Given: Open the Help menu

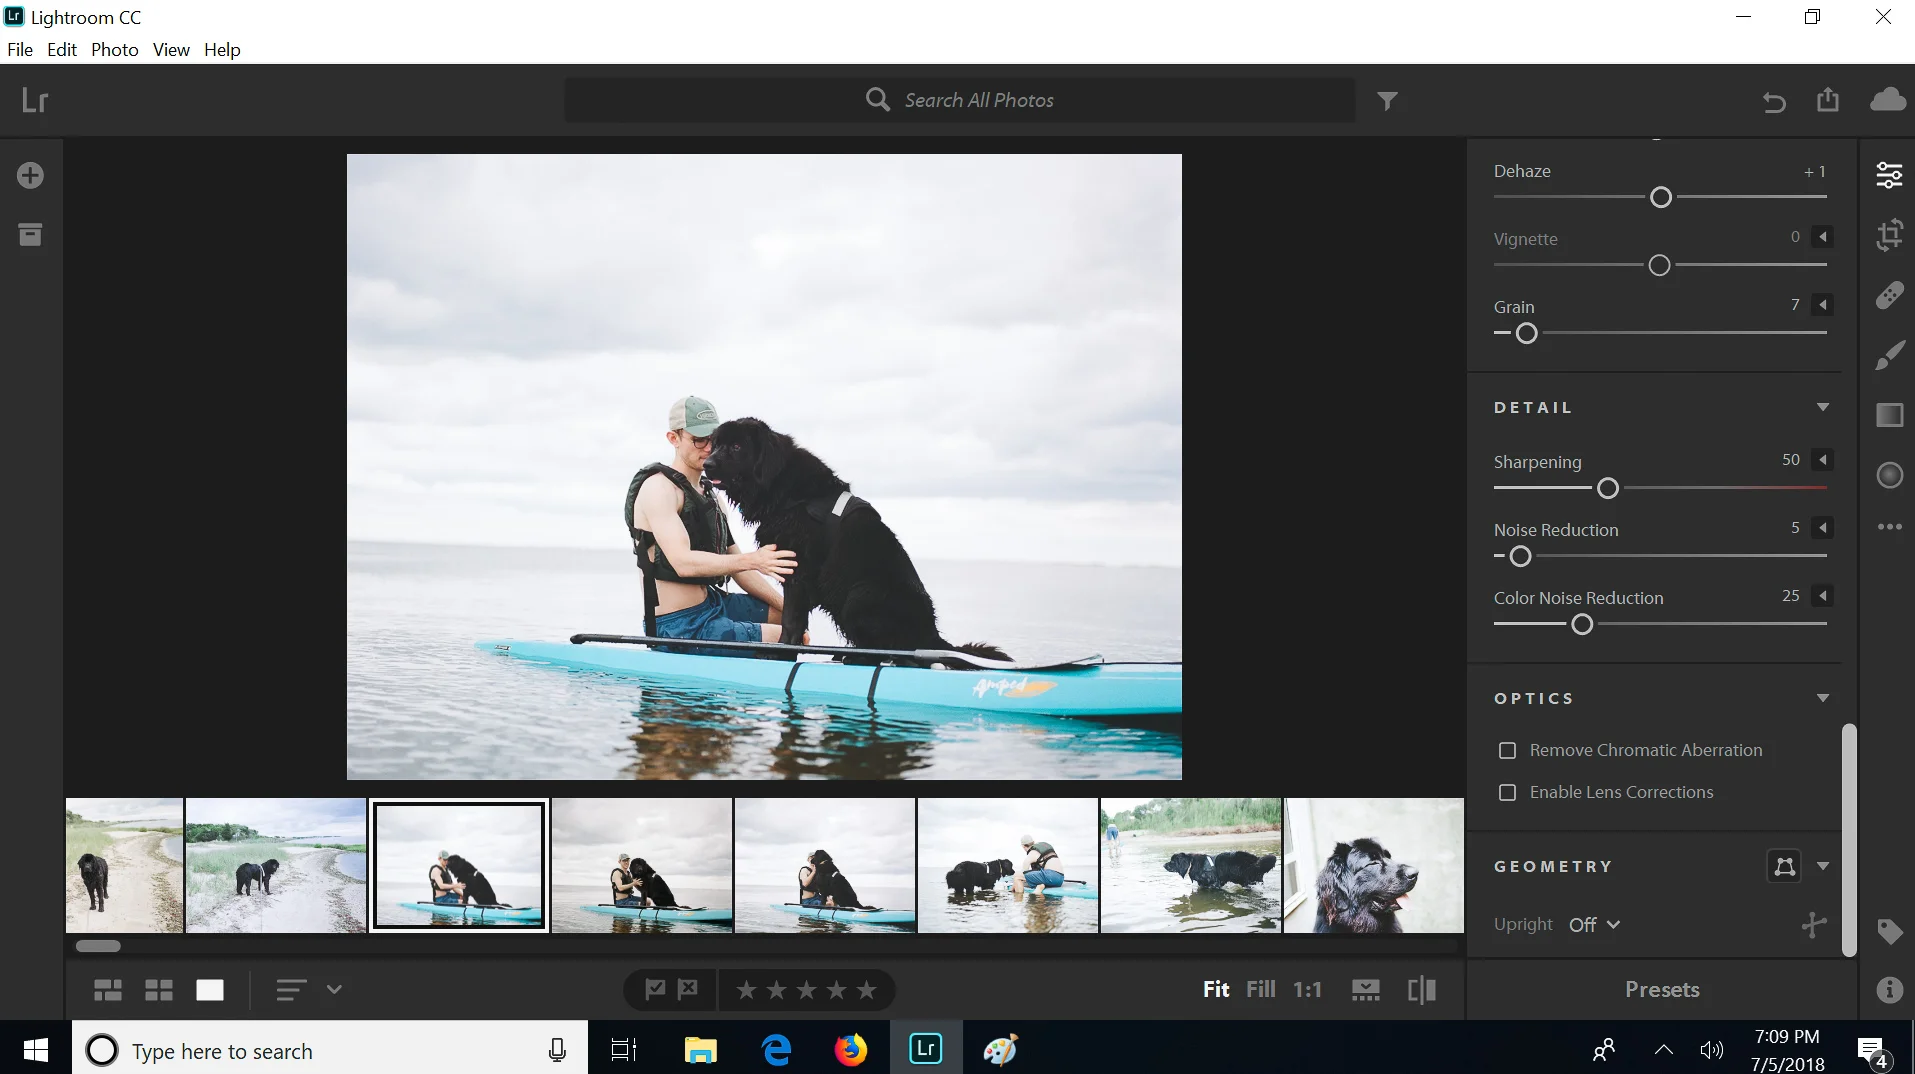Looking at the screenshot, I should click(222, 50).
